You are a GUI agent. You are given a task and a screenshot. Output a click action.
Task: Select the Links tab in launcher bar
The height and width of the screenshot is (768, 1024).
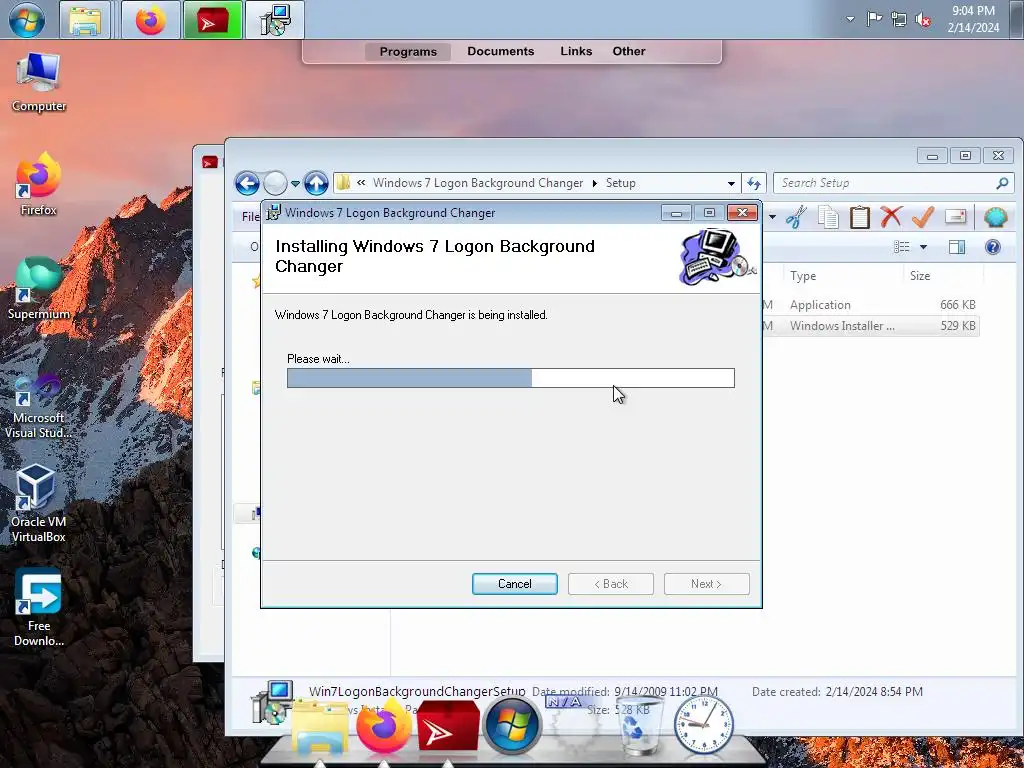click(576, 51)
